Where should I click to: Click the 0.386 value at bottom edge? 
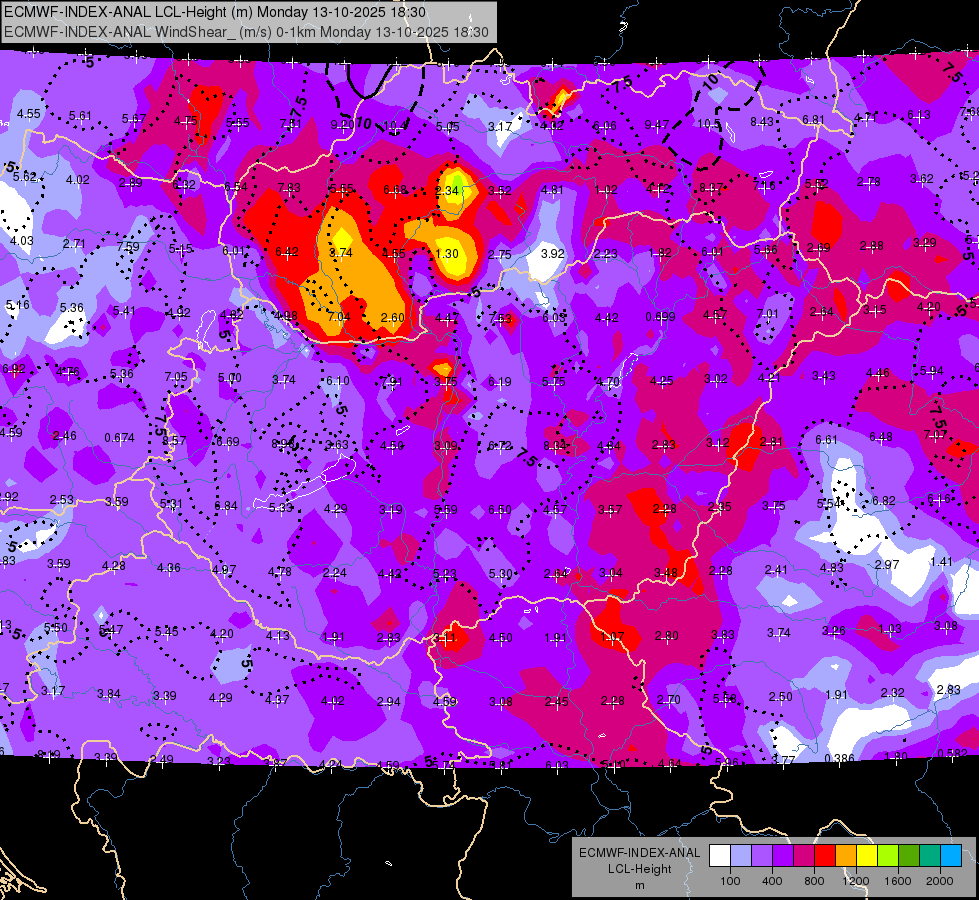pos(839,759)
